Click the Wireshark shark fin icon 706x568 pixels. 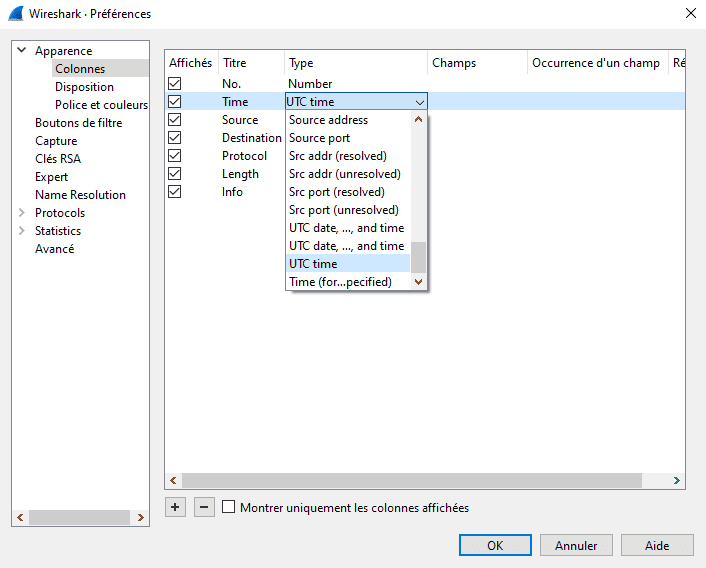coord(16,14)
